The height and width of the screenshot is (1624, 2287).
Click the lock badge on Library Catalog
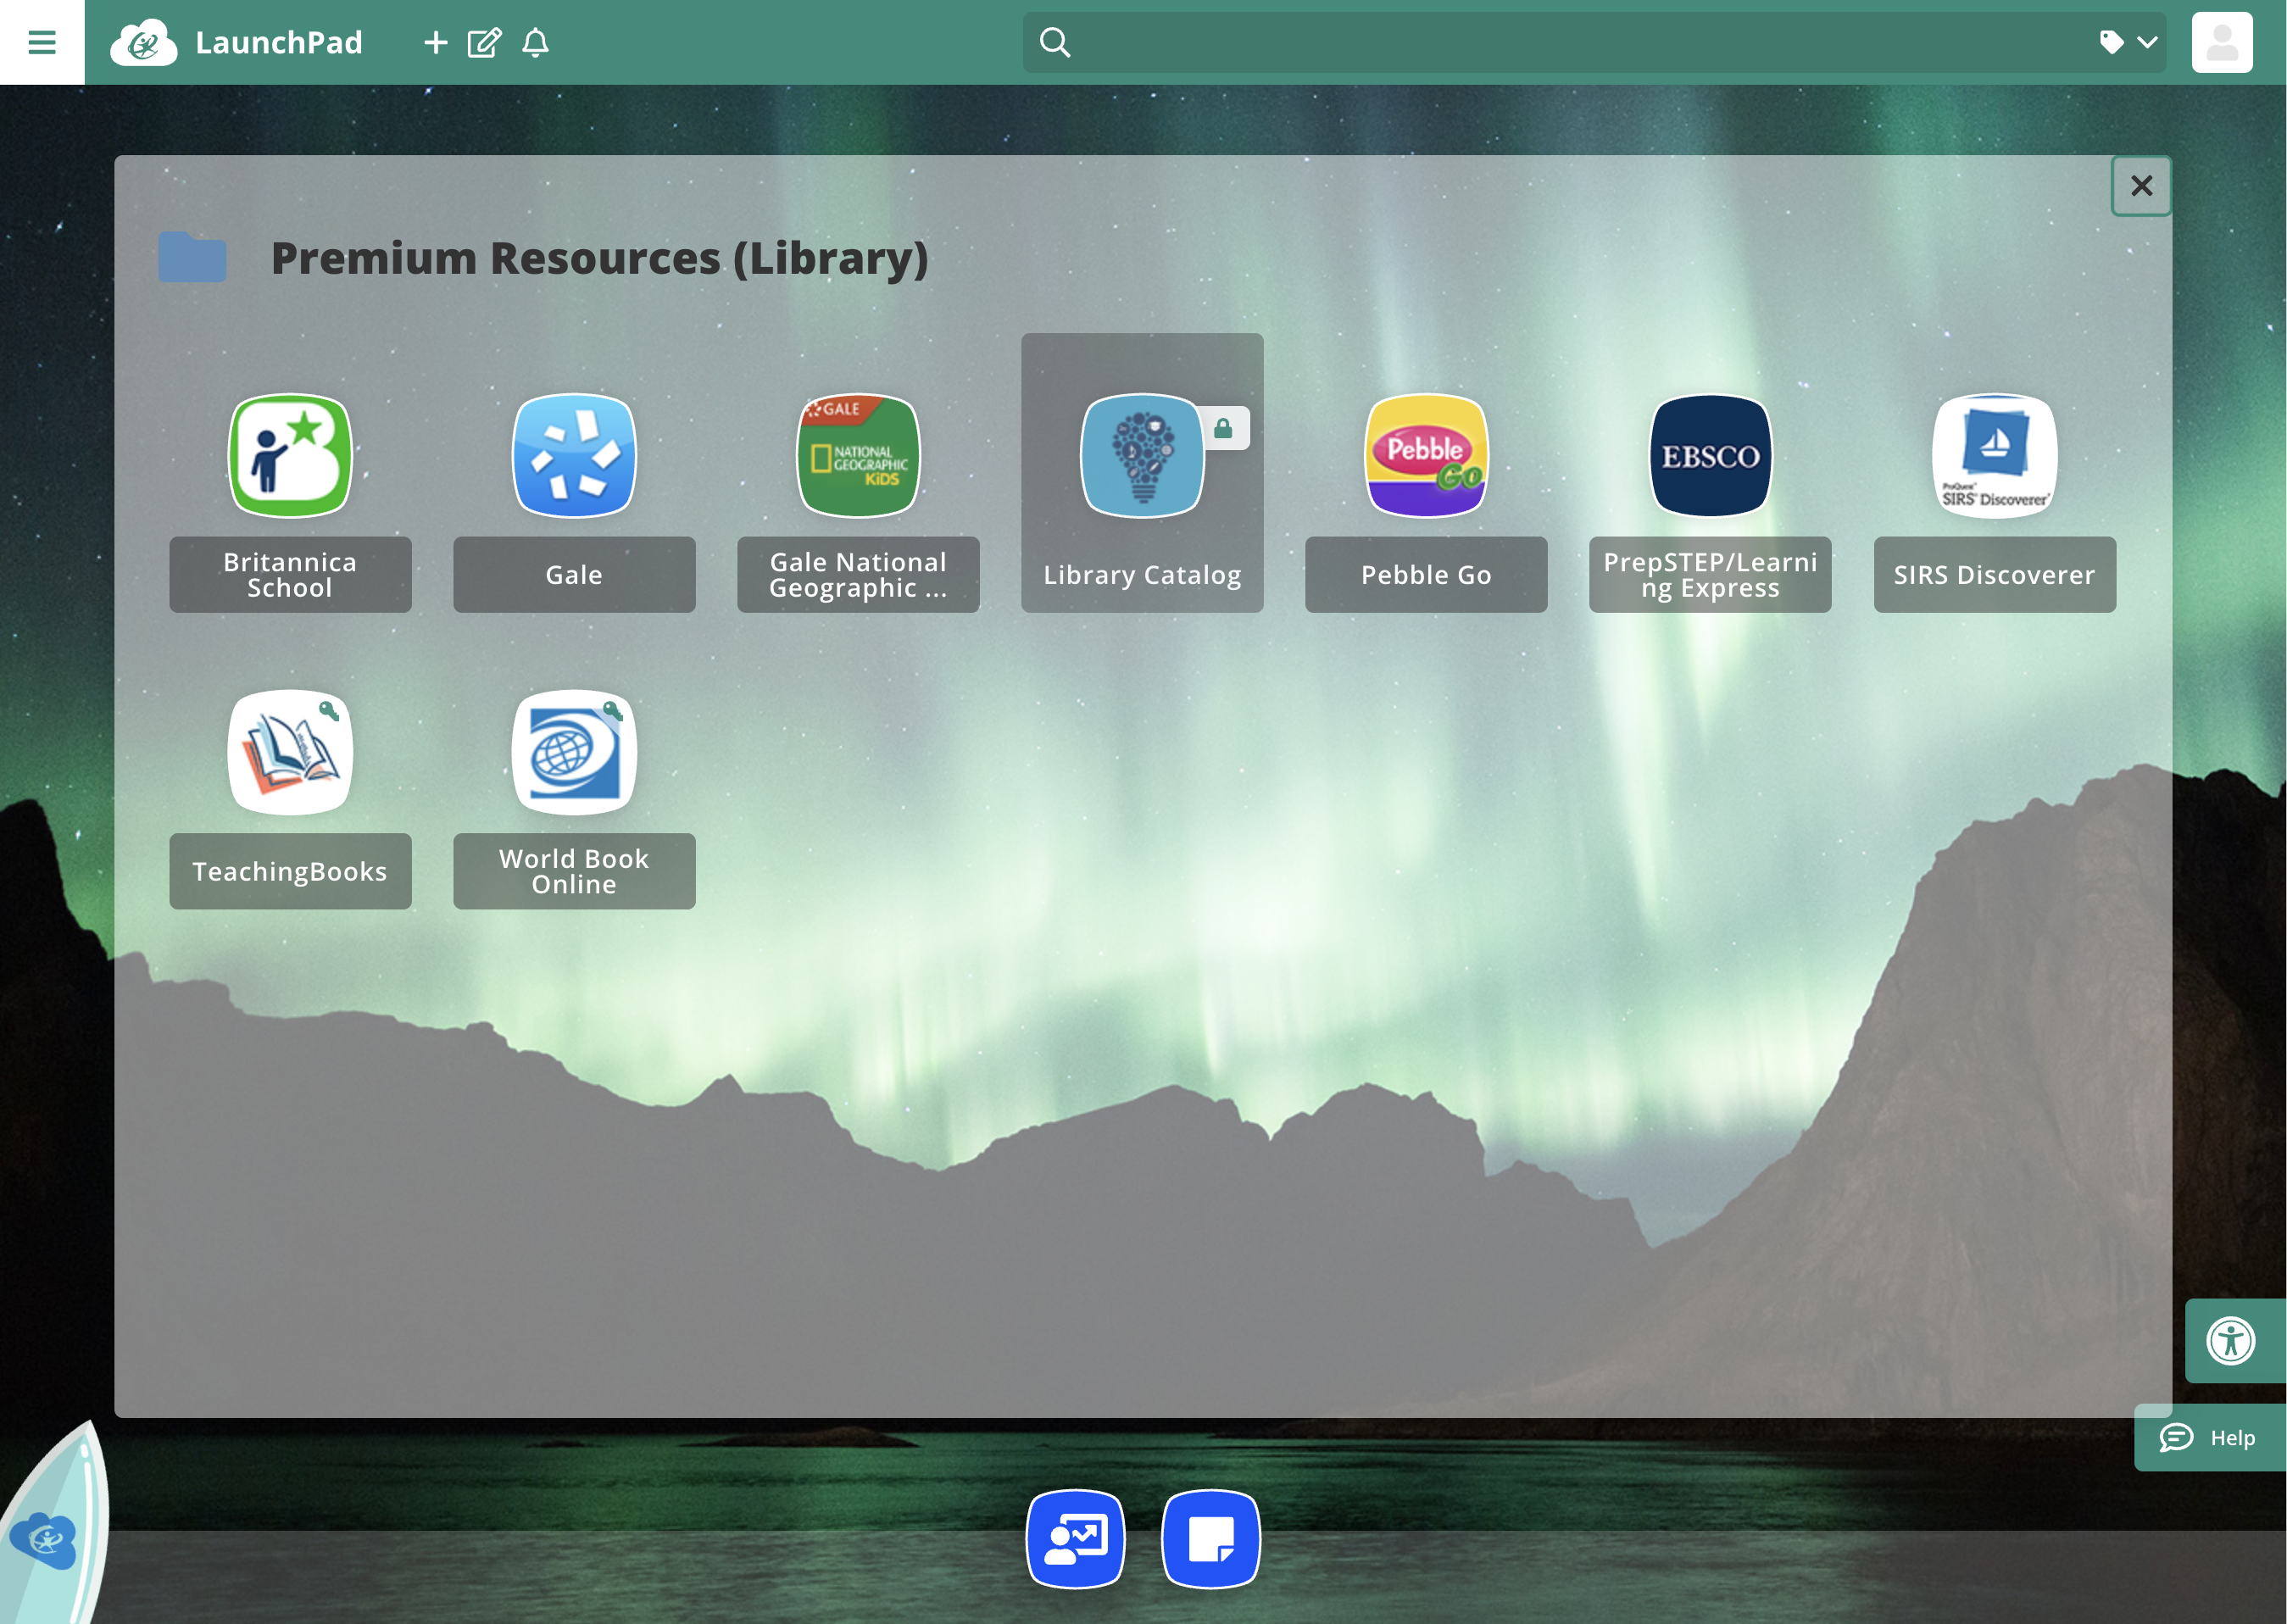point(1224,428)
